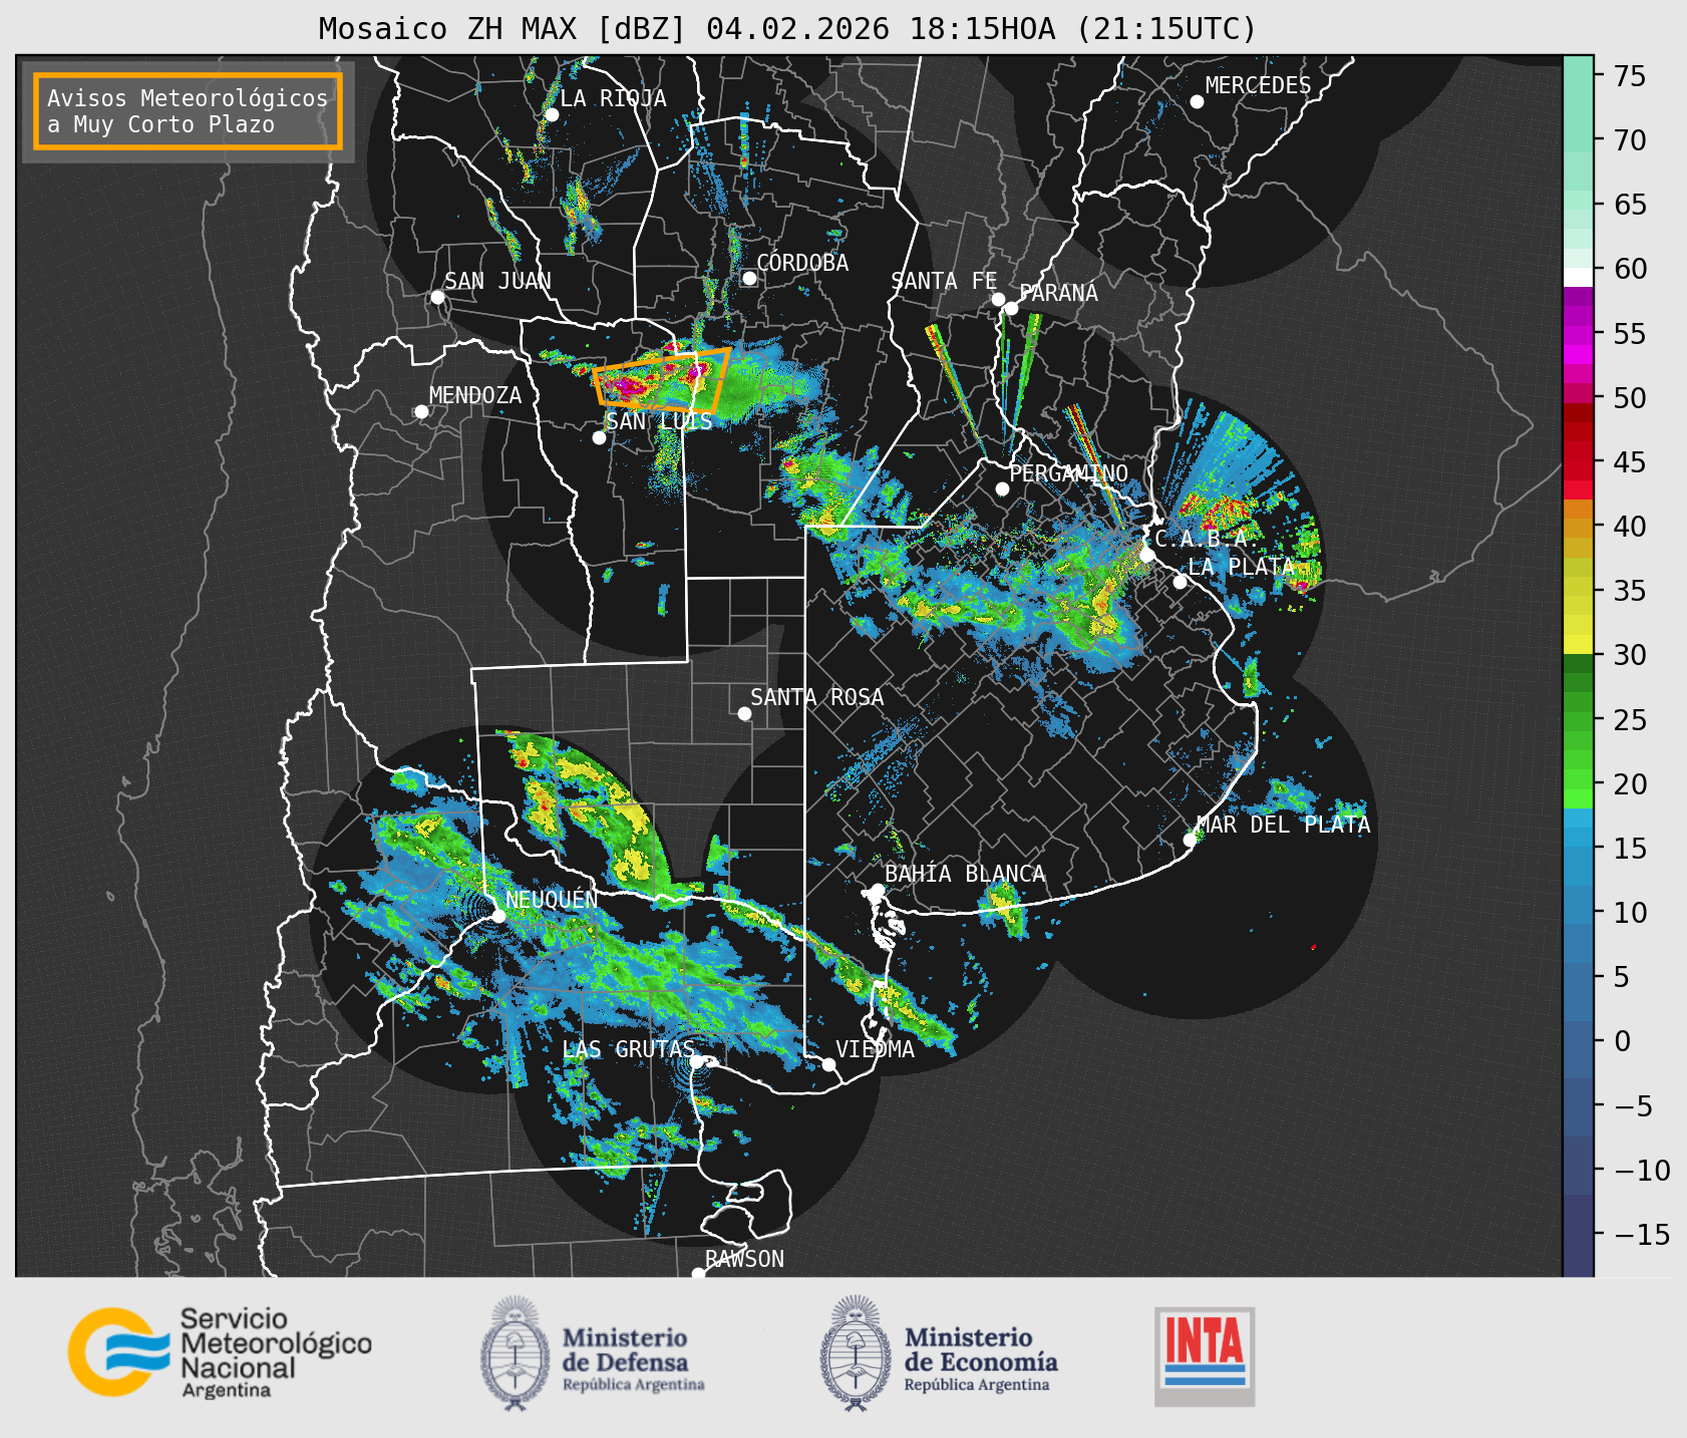
Task: Click the Avisos Meteorológicos a Muy Corto Plazo legend box
Action: click(x=188, y=111)
